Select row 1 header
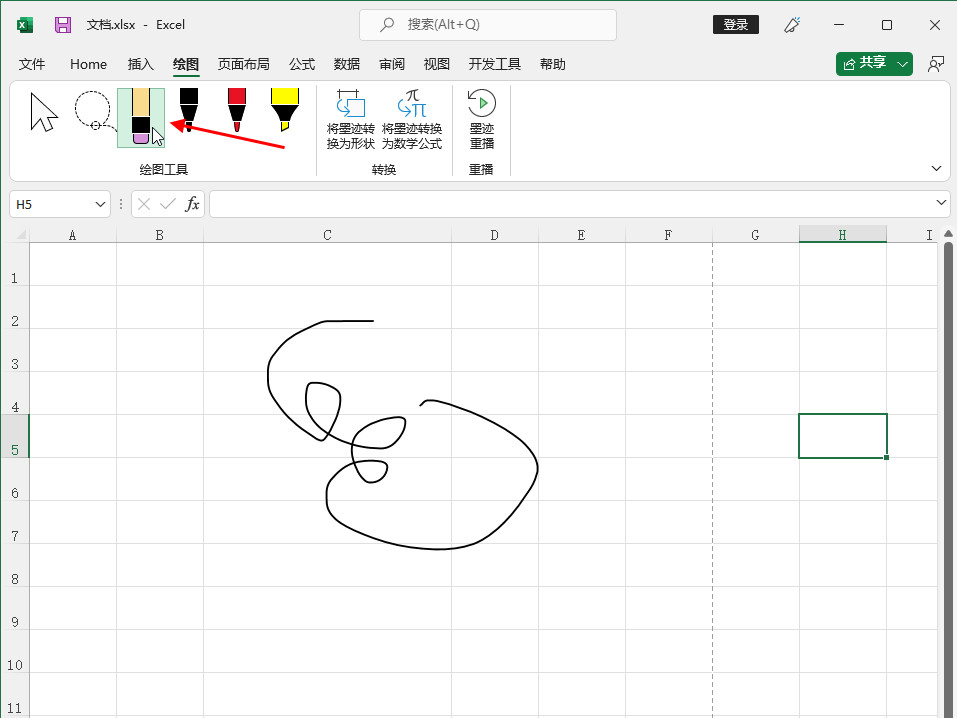Image resolution: width=957 pixels, height=718 pixels. pos(15,264)
